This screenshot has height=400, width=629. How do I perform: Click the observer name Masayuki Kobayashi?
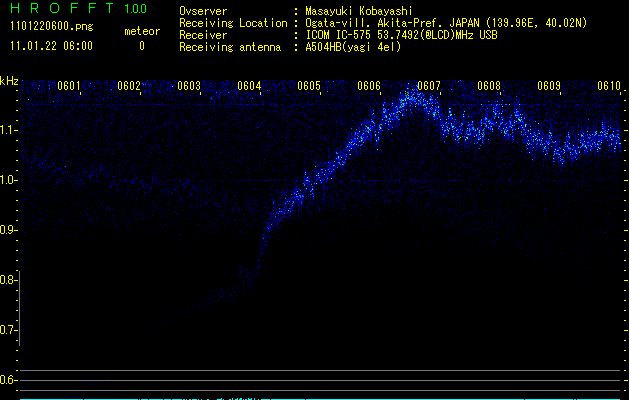(x=359, y=11)
